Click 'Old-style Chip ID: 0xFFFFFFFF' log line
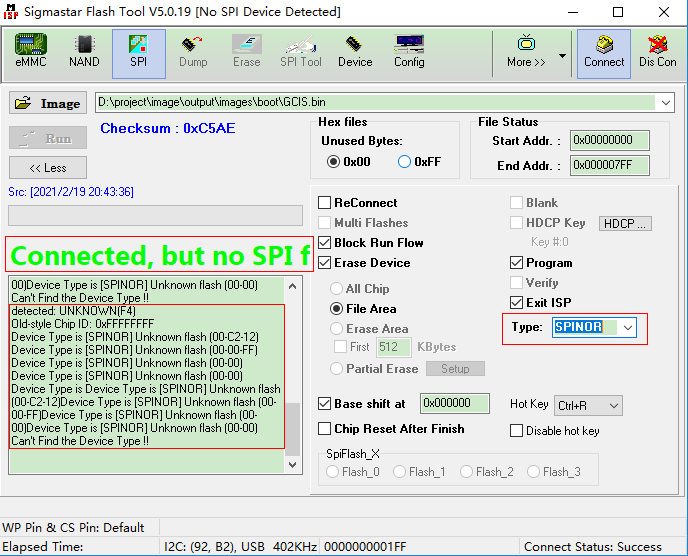This screenshot has width=688, height=556. [x=82, y=324]
